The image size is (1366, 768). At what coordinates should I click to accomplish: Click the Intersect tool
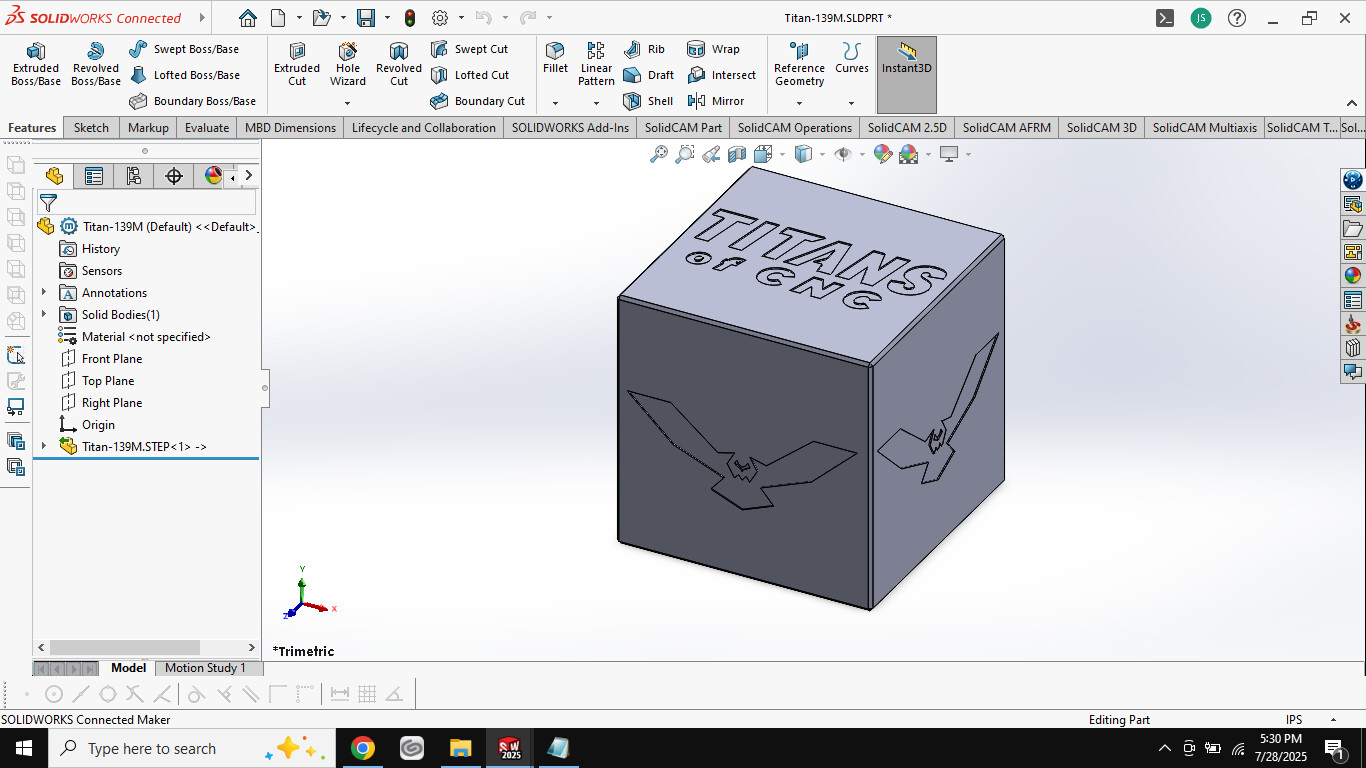click(x=722, y=75)
